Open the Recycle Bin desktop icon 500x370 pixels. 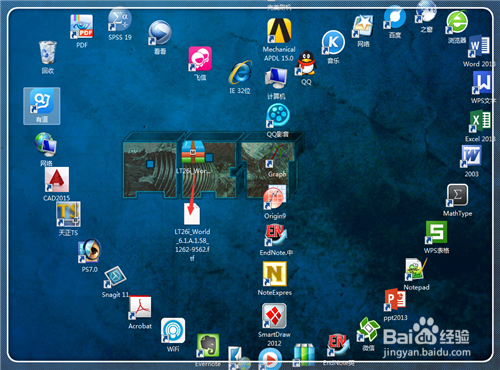pyautogui.click(x=48, y=53)
